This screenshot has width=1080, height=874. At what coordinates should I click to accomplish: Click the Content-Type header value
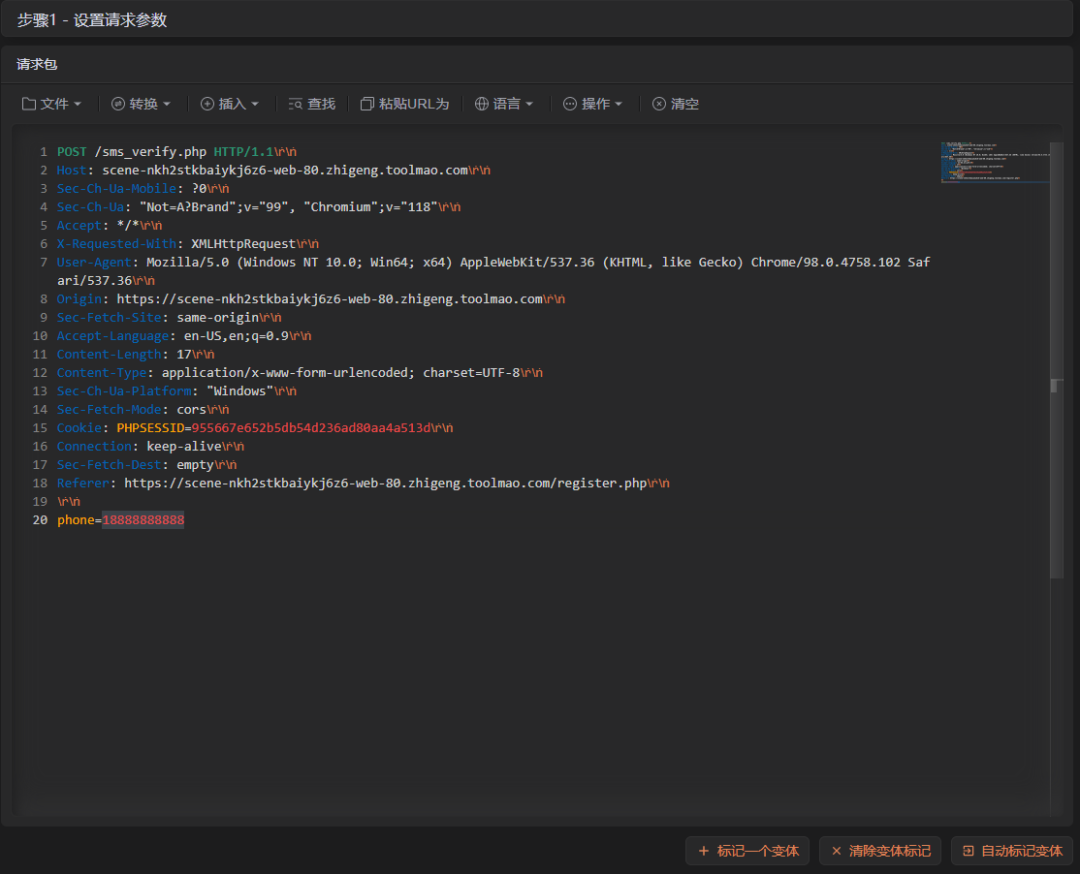pos(341,373)
